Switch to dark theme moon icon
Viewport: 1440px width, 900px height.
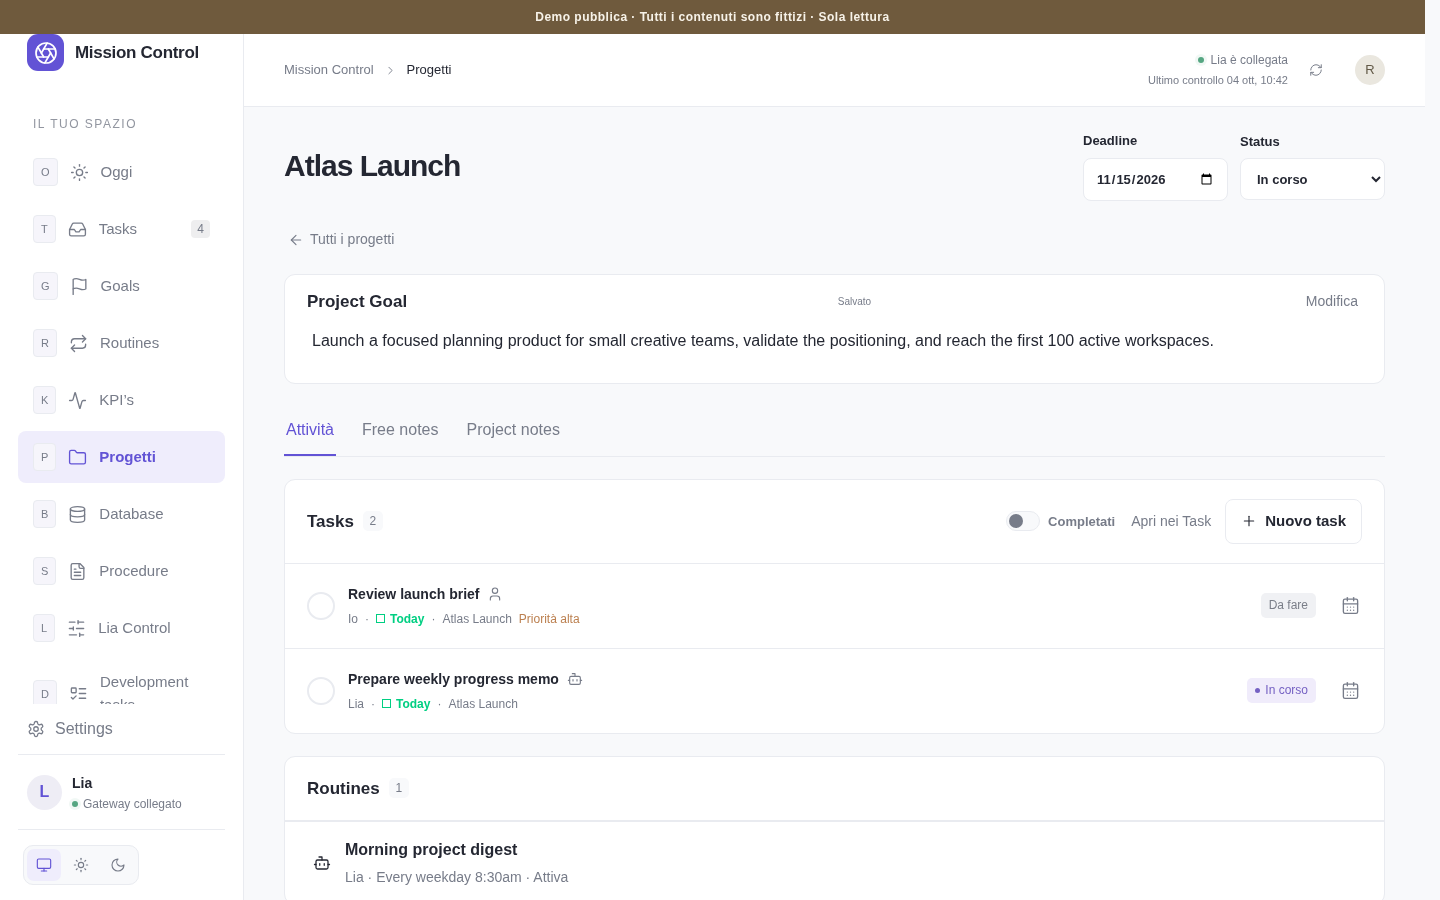tap(118, 865)
